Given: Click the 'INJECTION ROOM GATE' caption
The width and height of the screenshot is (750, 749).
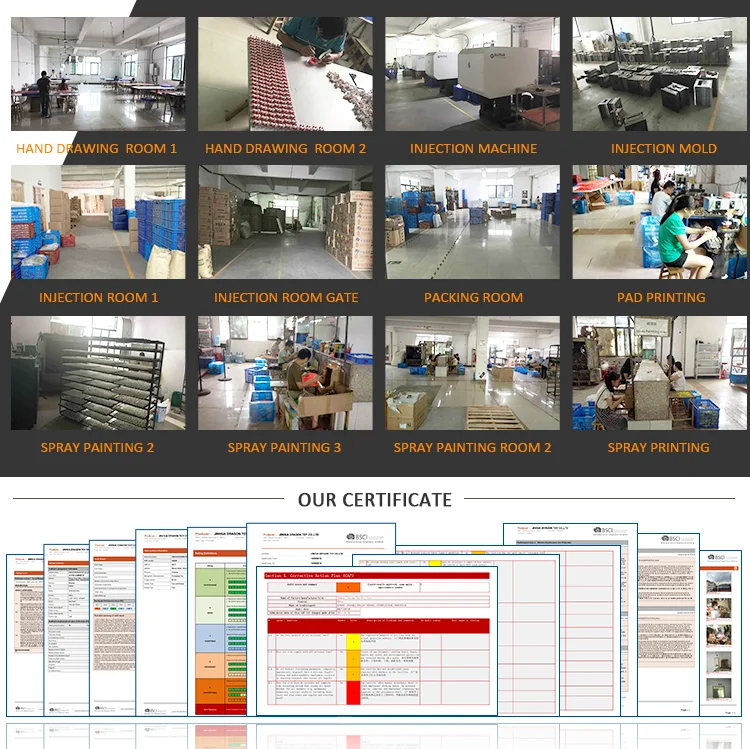Looking at the screenshot, I should 286,297.
